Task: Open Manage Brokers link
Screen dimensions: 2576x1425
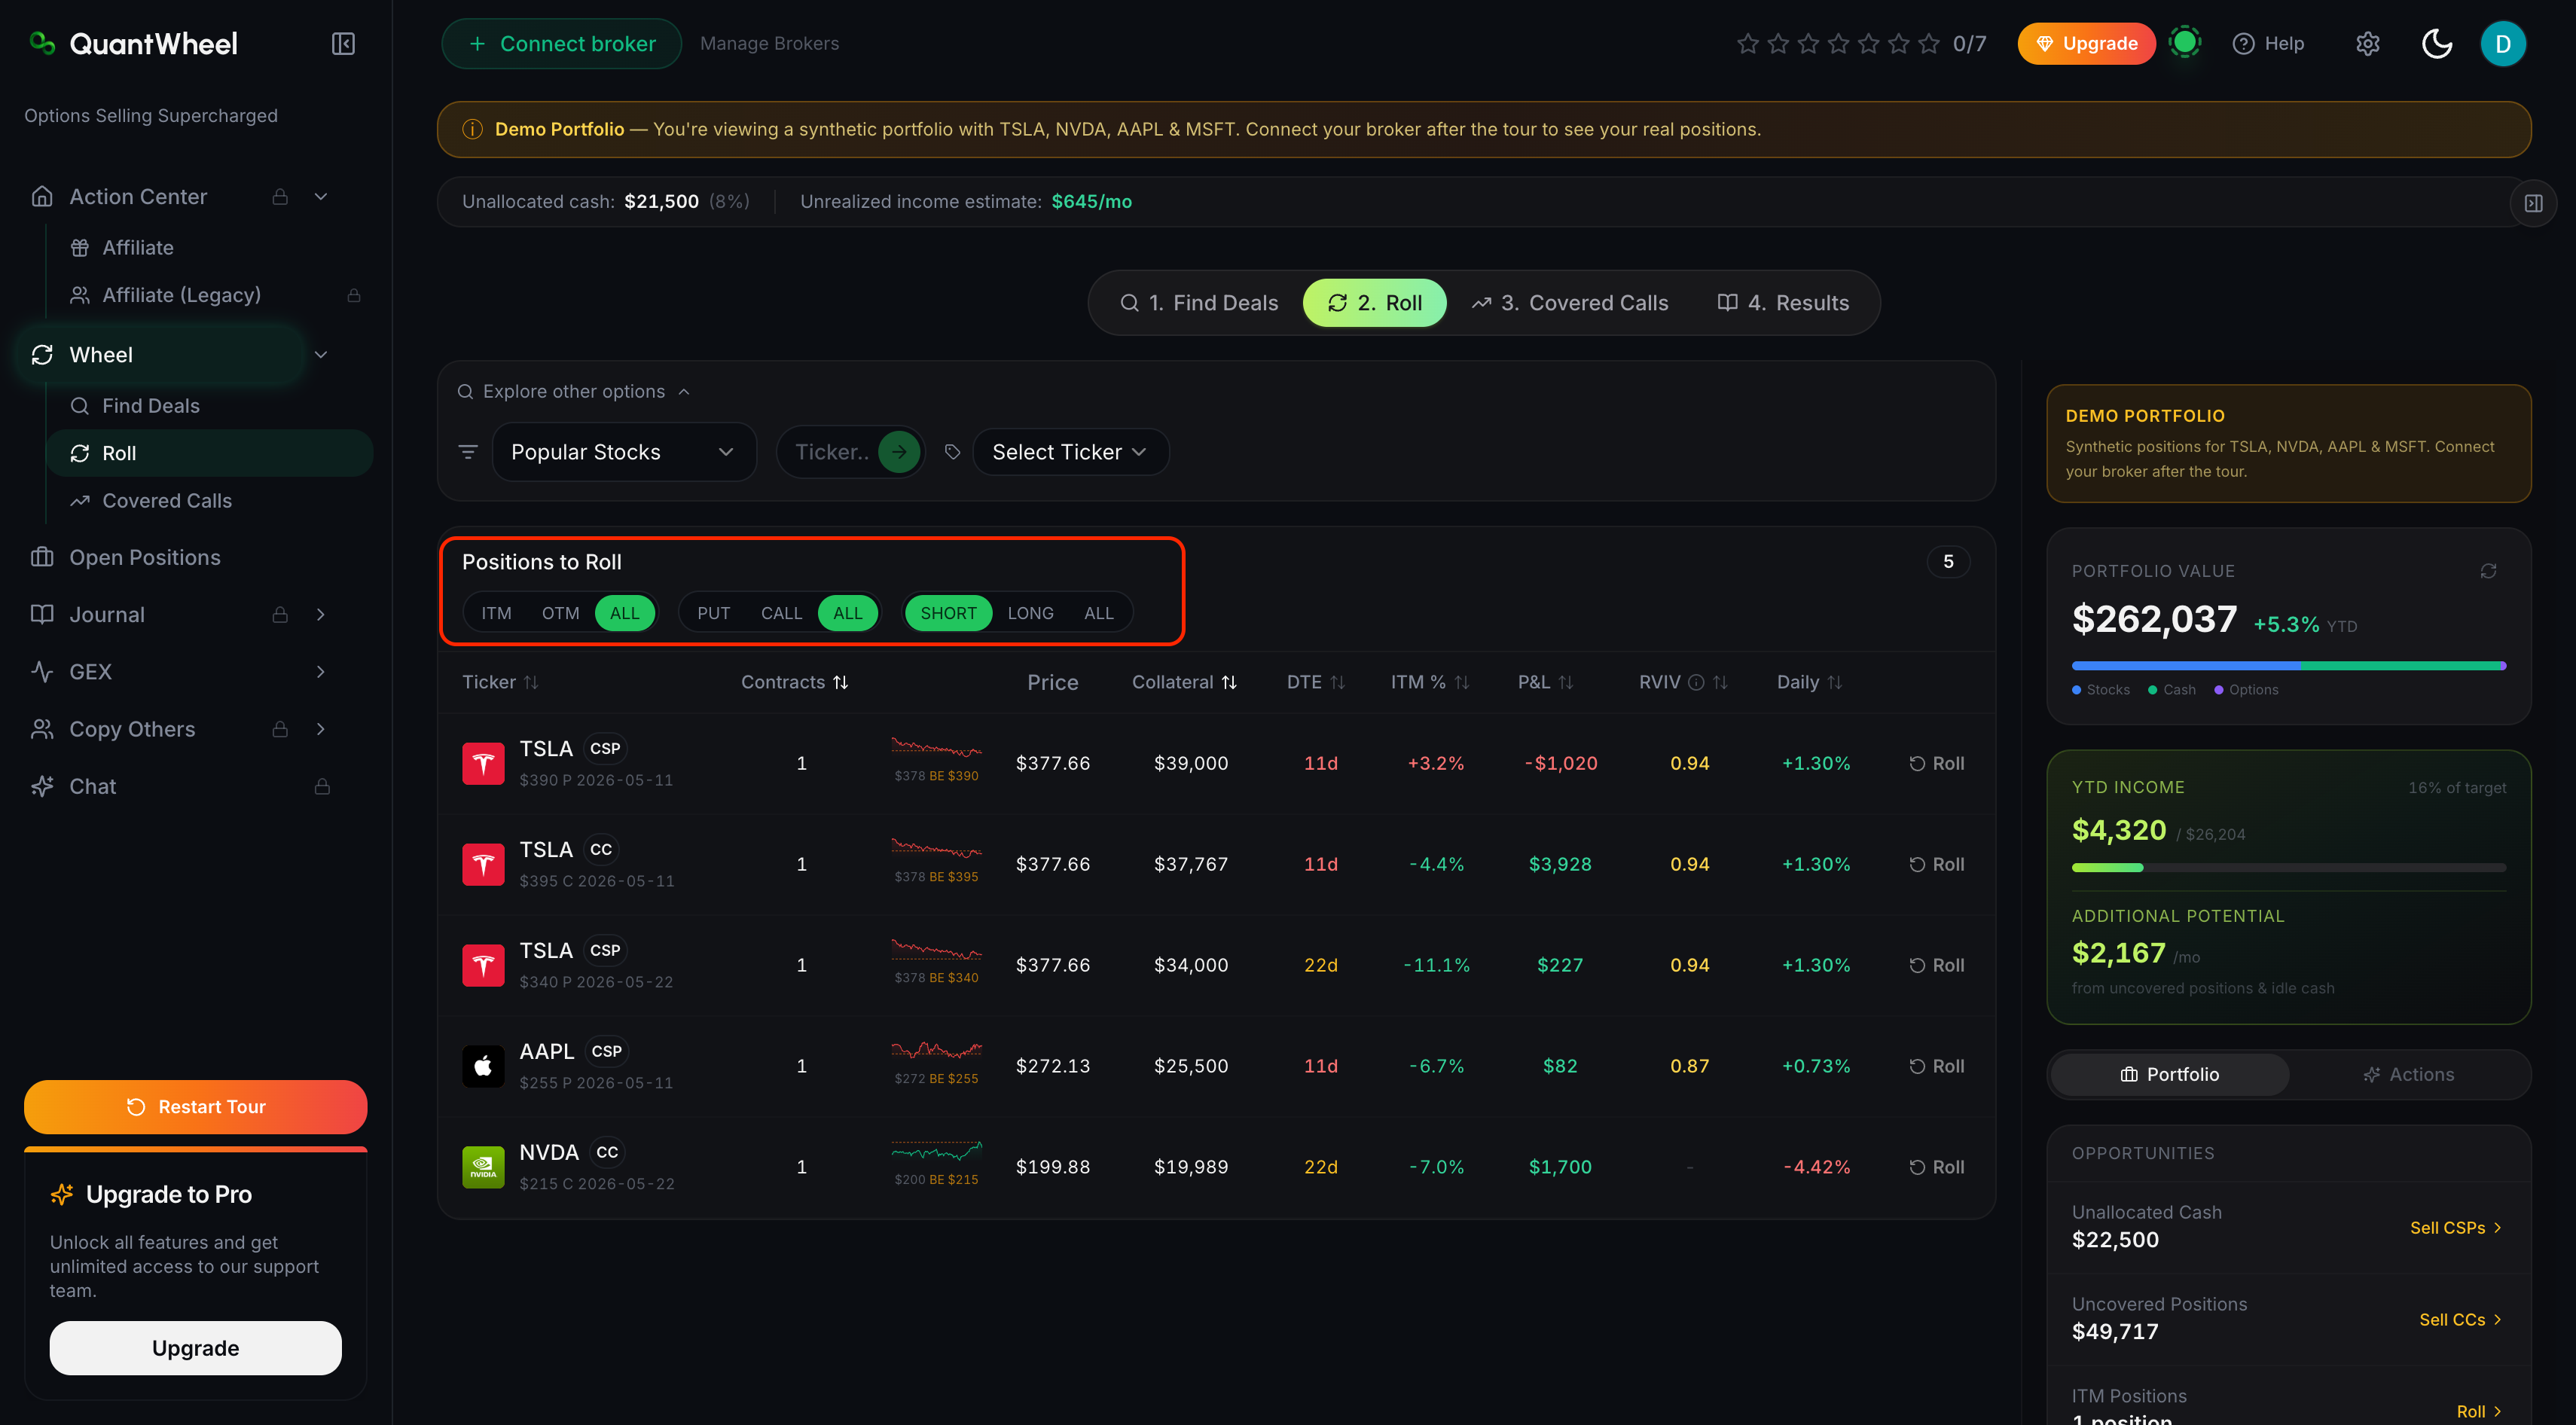Action: coord(769,44)
